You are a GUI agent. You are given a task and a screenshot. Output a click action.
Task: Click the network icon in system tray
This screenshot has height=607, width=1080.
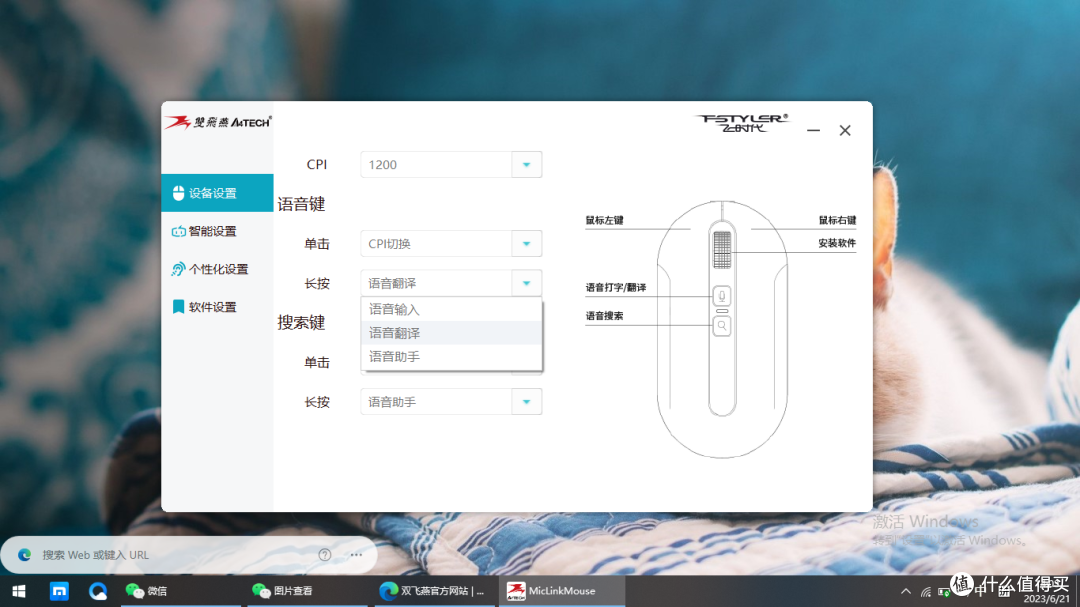pos(926,592)
